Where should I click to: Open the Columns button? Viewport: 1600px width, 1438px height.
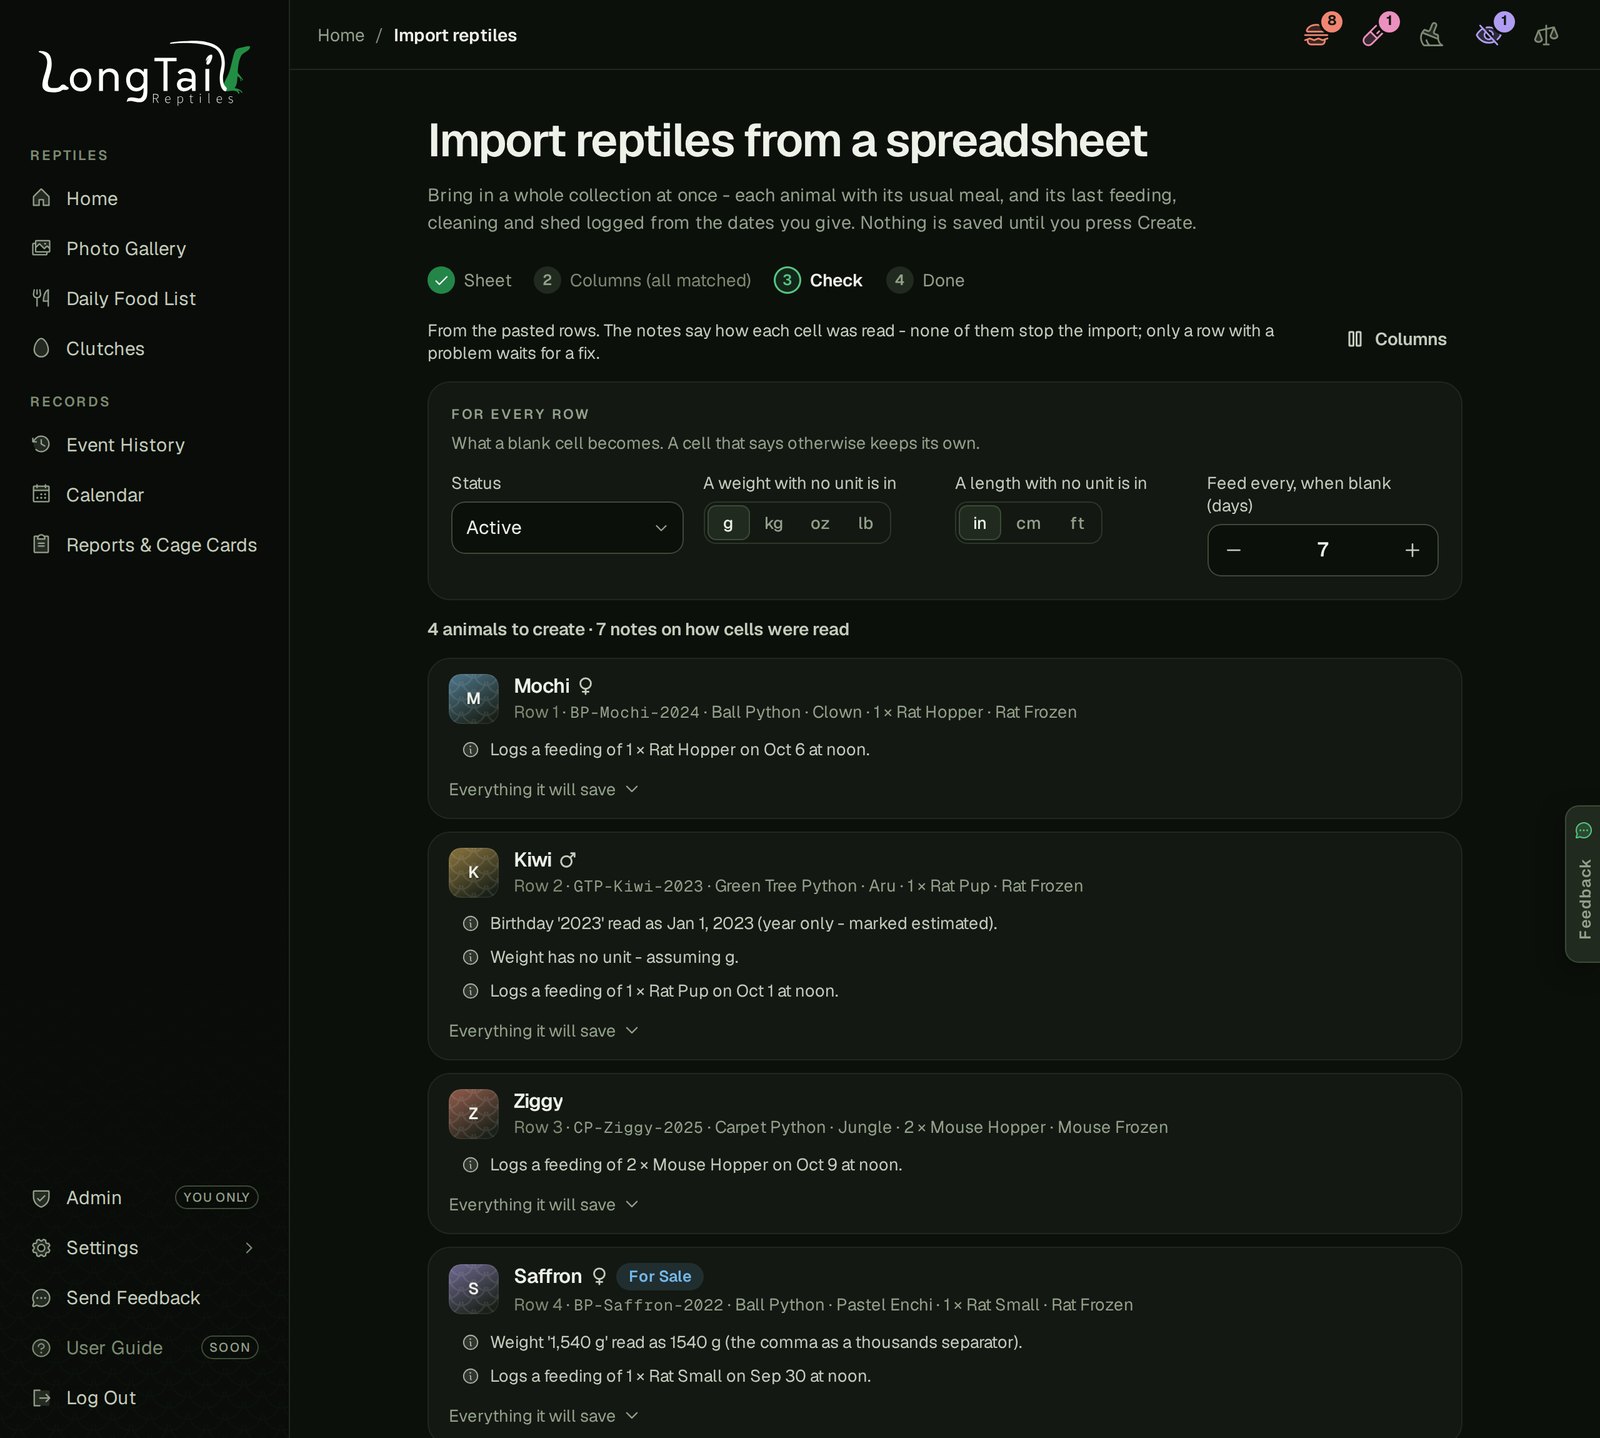[x=1396, y=339]
